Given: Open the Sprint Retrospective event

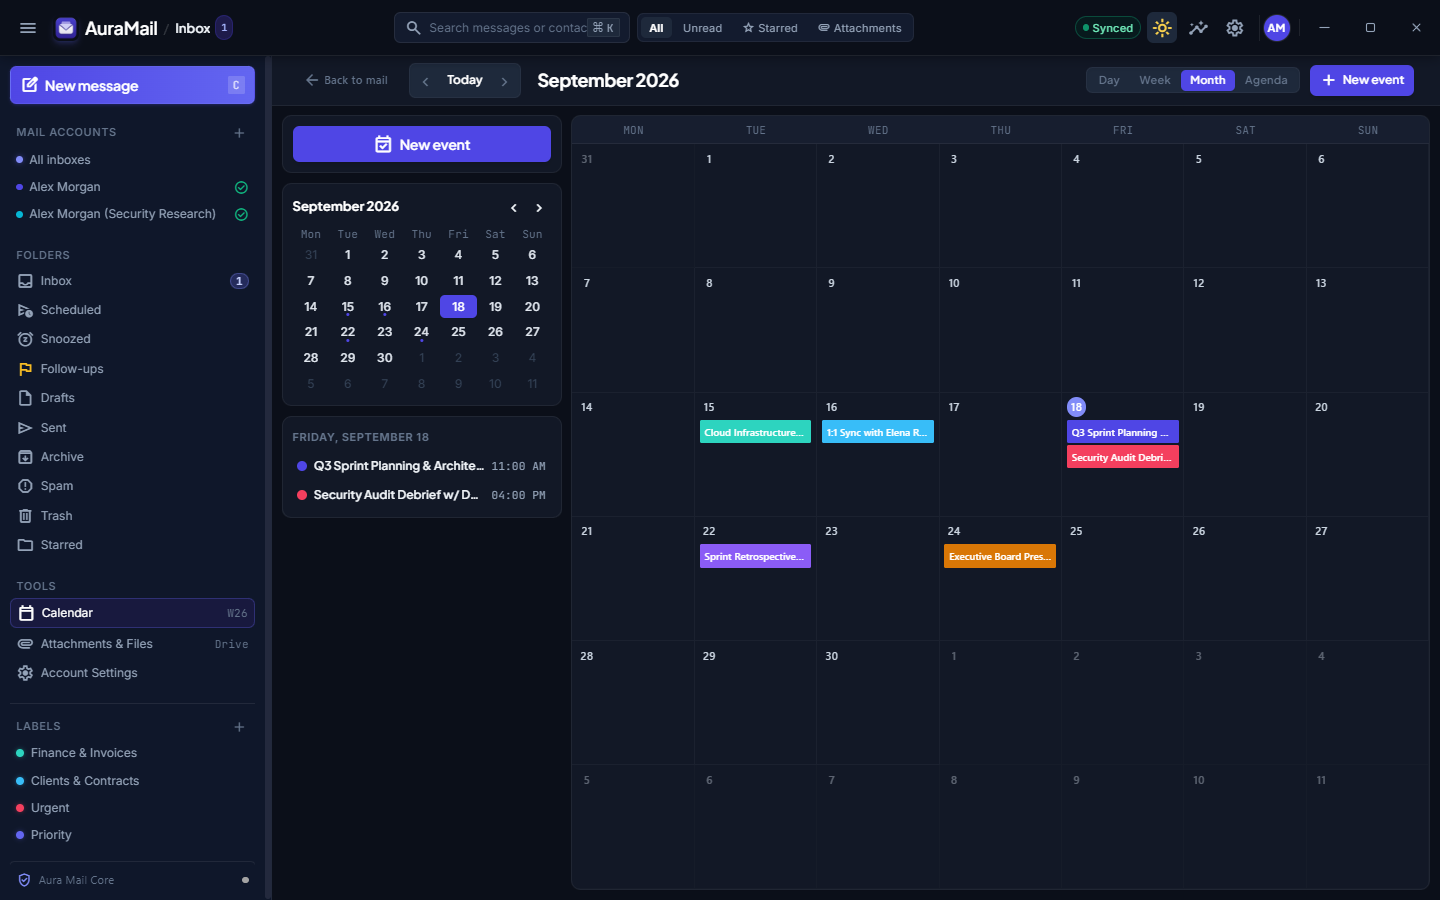Looking at the screenshot, I should pos(755,557).
